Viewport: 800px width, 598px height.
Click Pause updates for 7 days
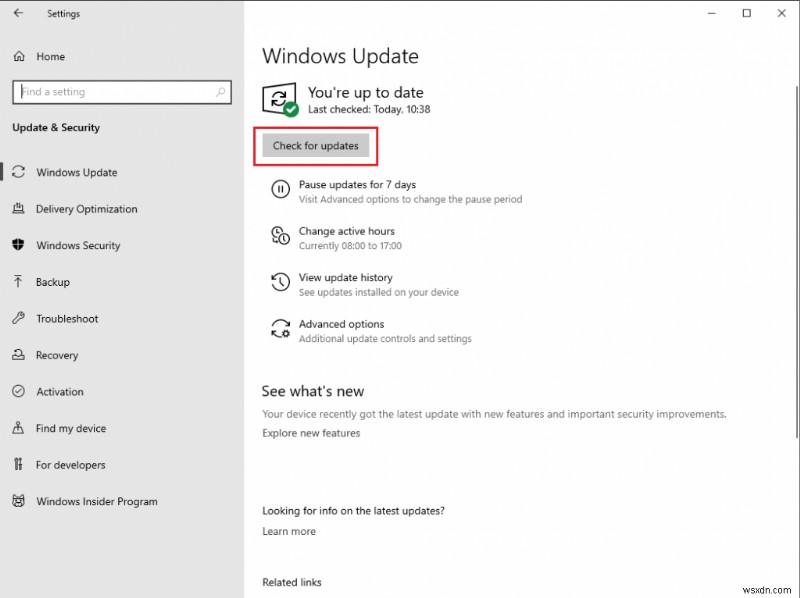[357, 185]
